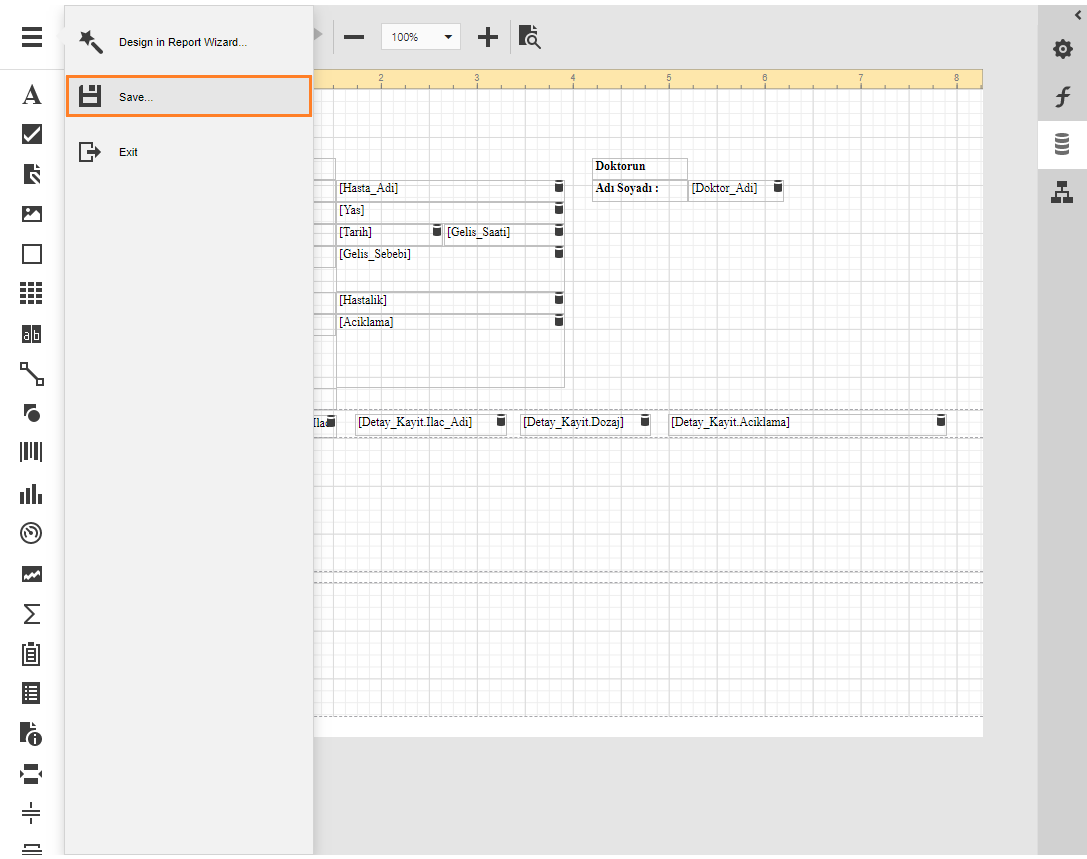Screen dimensions: 1087x859
Task: Select the Chart control tool
Action: [32, 493]
